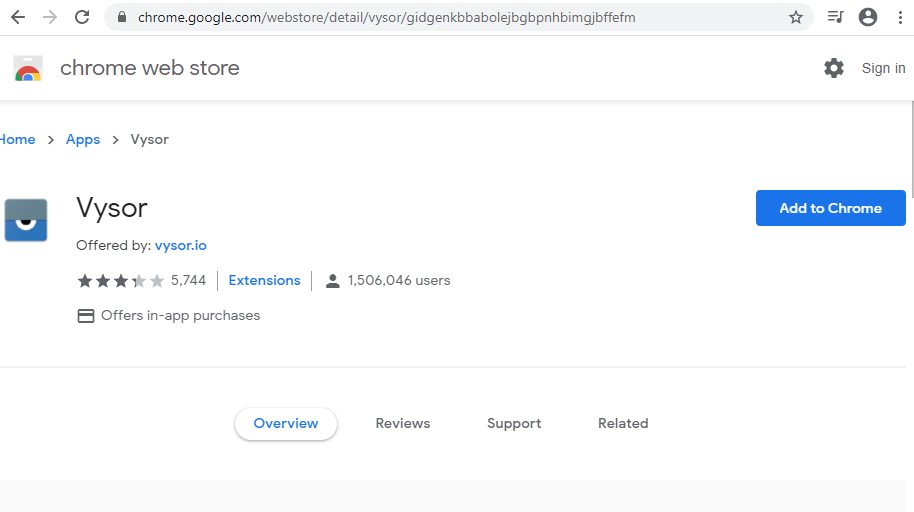Open the Support tab
The height and width of the screenshot is (512, 914).
pyautogui.click(x=514, y=424)
